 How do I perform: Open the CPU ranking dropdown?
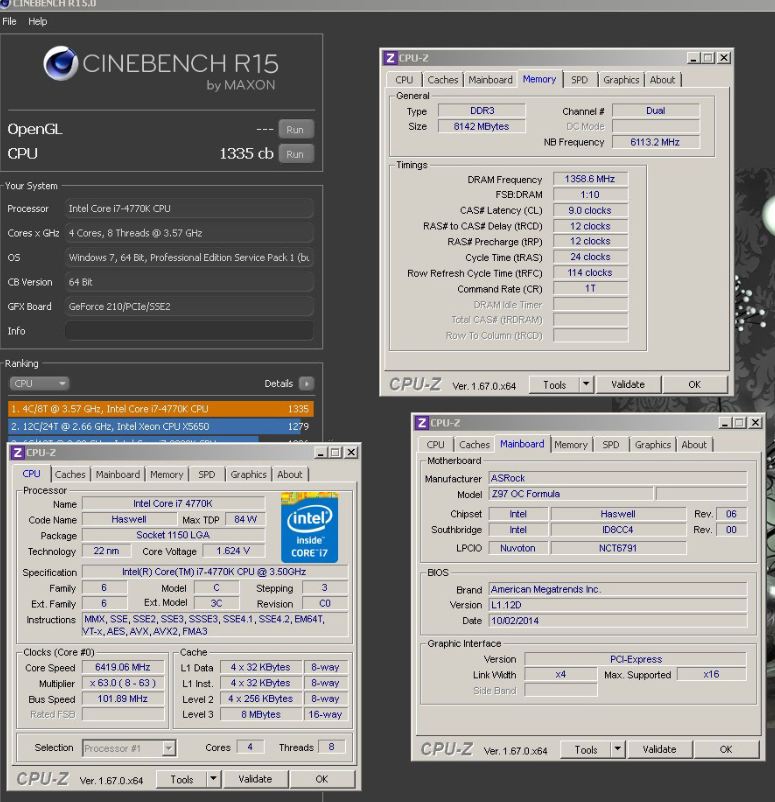[39, 383]
